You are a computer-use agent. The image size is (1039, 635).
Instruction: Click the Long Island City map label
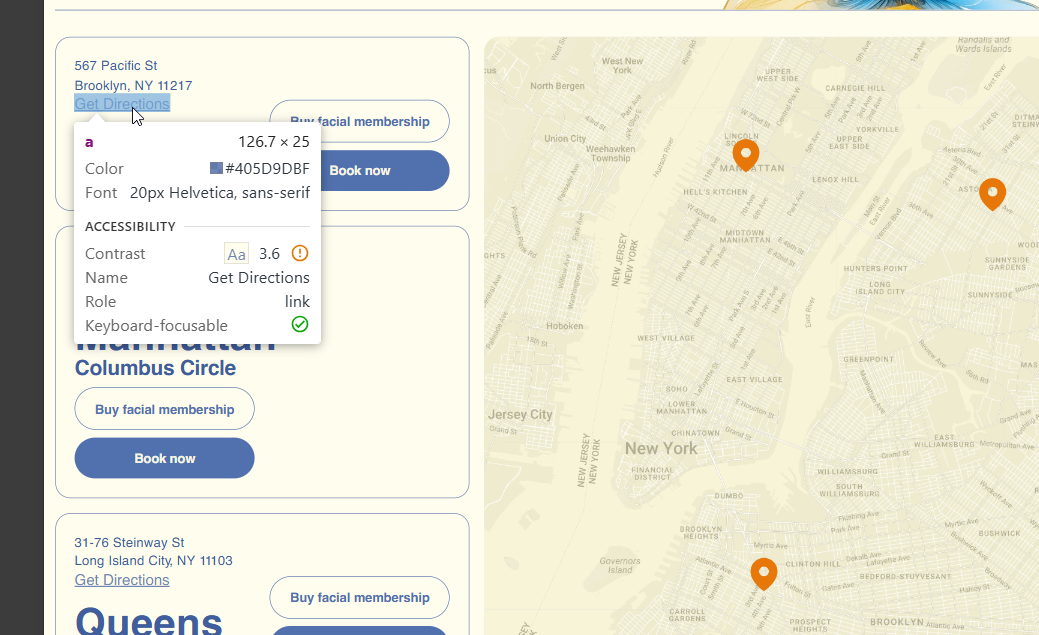(x=880, y=288)
